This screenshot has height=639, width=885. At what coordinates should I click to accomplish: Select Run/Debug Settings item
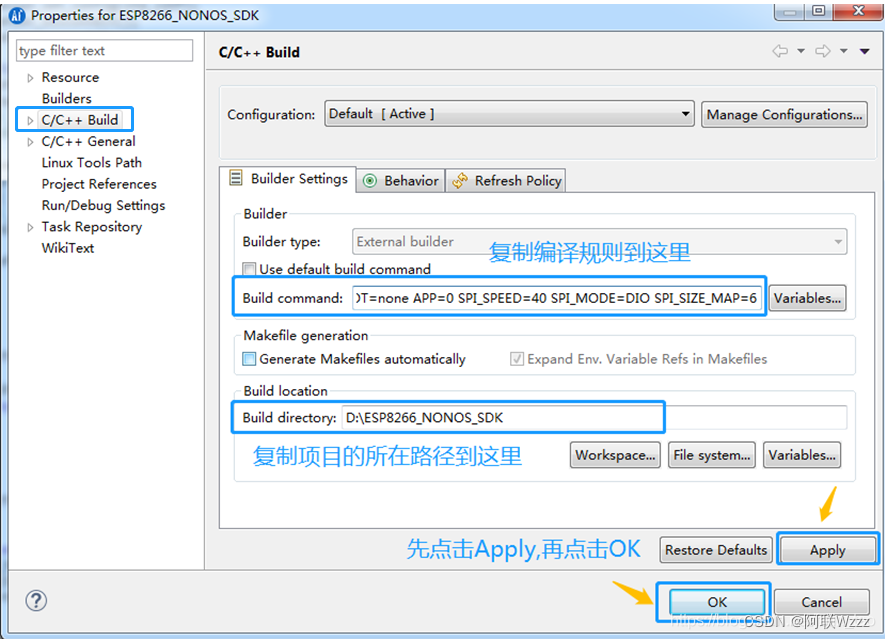[103, 205]
